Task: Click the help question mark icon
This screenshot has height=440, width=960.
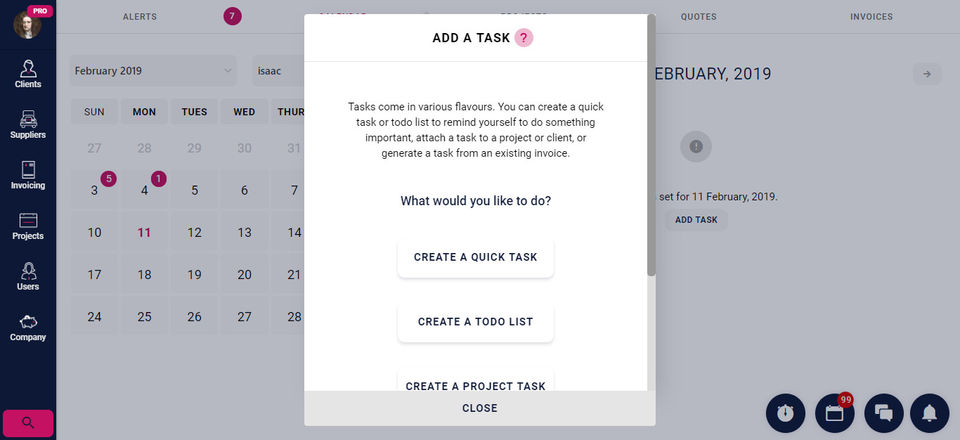Action: point(524,38)
